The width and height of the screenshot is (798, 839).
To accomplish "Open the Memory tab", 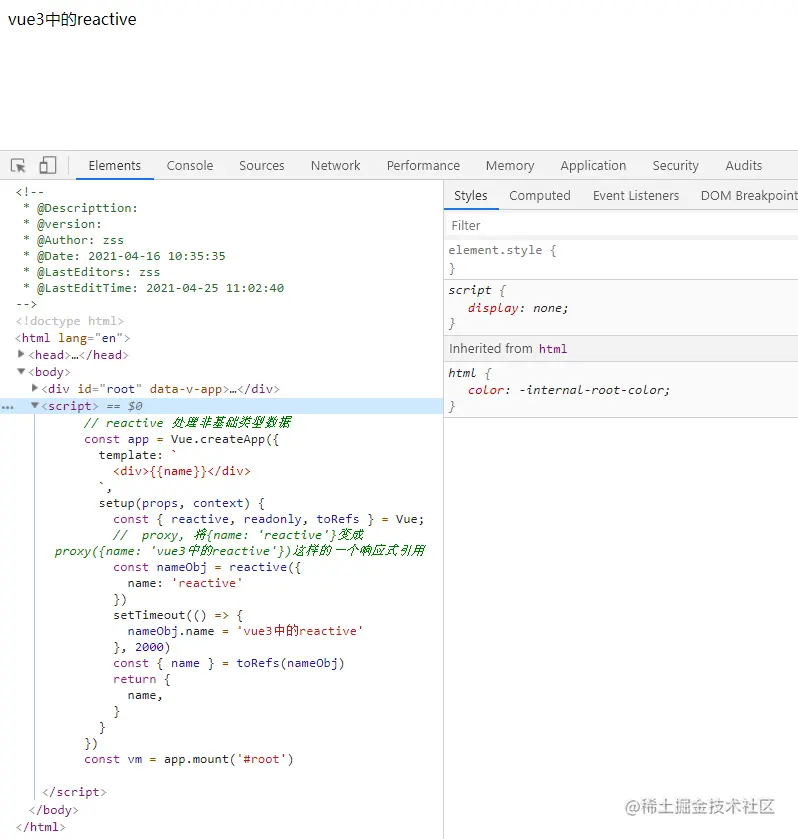I will pos(510,166).
